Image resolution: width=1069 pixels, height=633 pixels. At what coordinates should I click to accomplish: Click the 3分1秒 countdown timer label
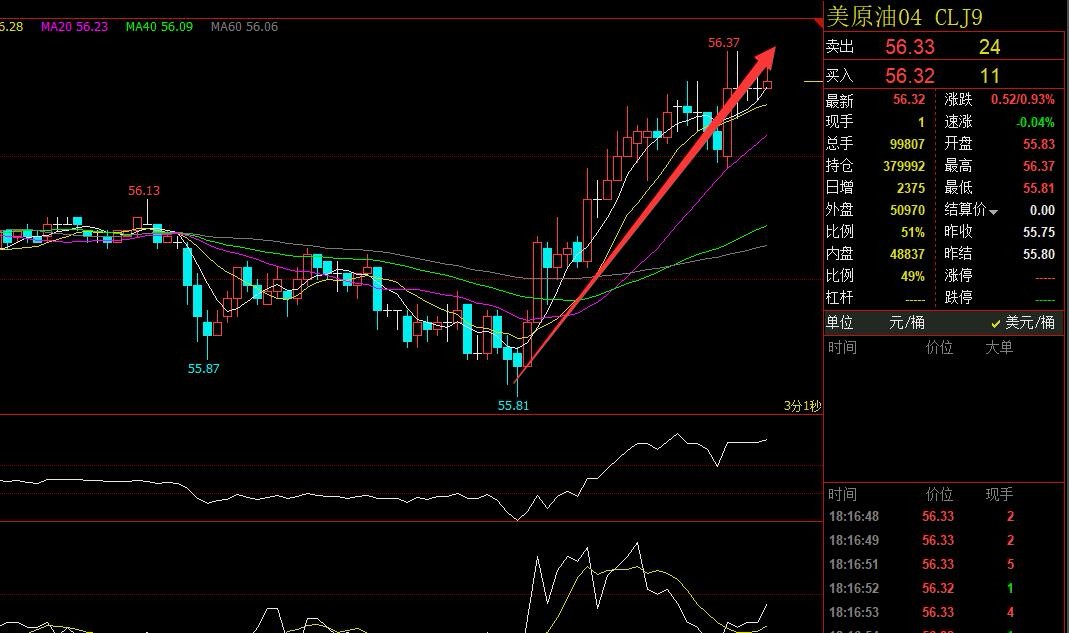801,406
